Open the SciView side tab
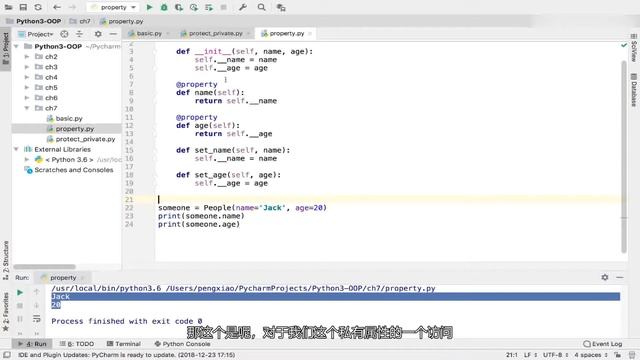This screenshot has width=640, height=360. click(x=634, y=48)
